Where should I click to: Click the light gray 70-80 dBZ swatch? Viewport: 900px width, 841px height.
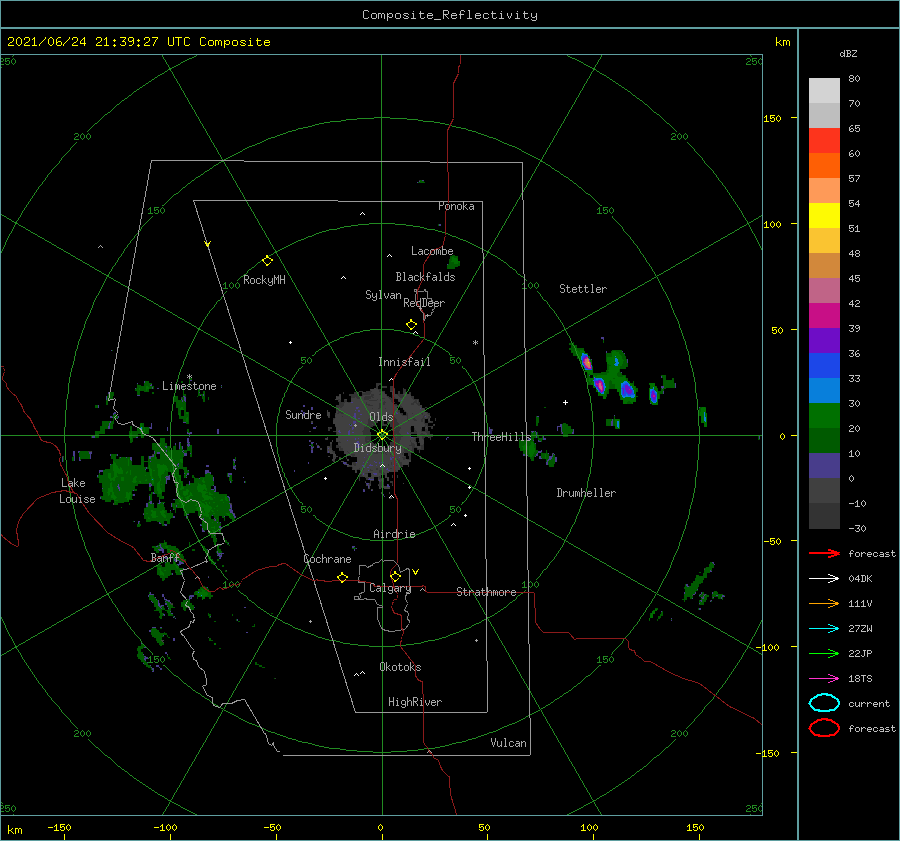point(824,90)
